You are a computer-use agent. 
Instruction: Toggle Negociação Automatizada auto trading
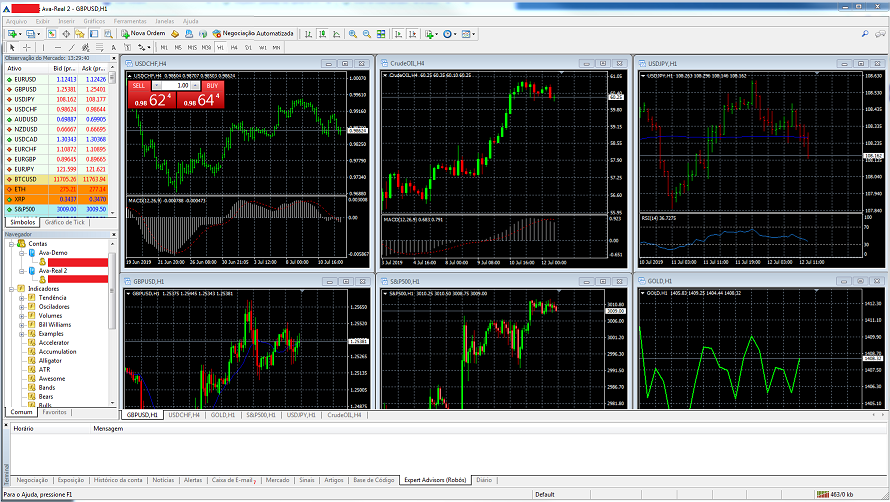tap(253, 34)
